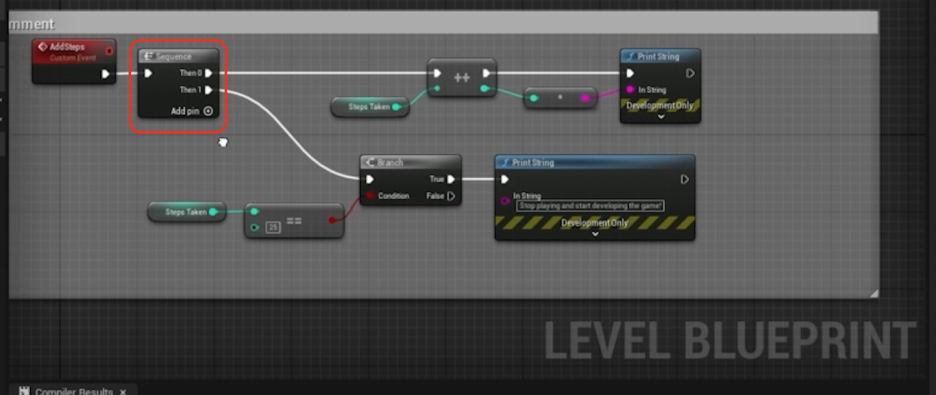936x395 pixels.
Task: Click the Then 1 output pin
Action: click(x=209, y=90)
